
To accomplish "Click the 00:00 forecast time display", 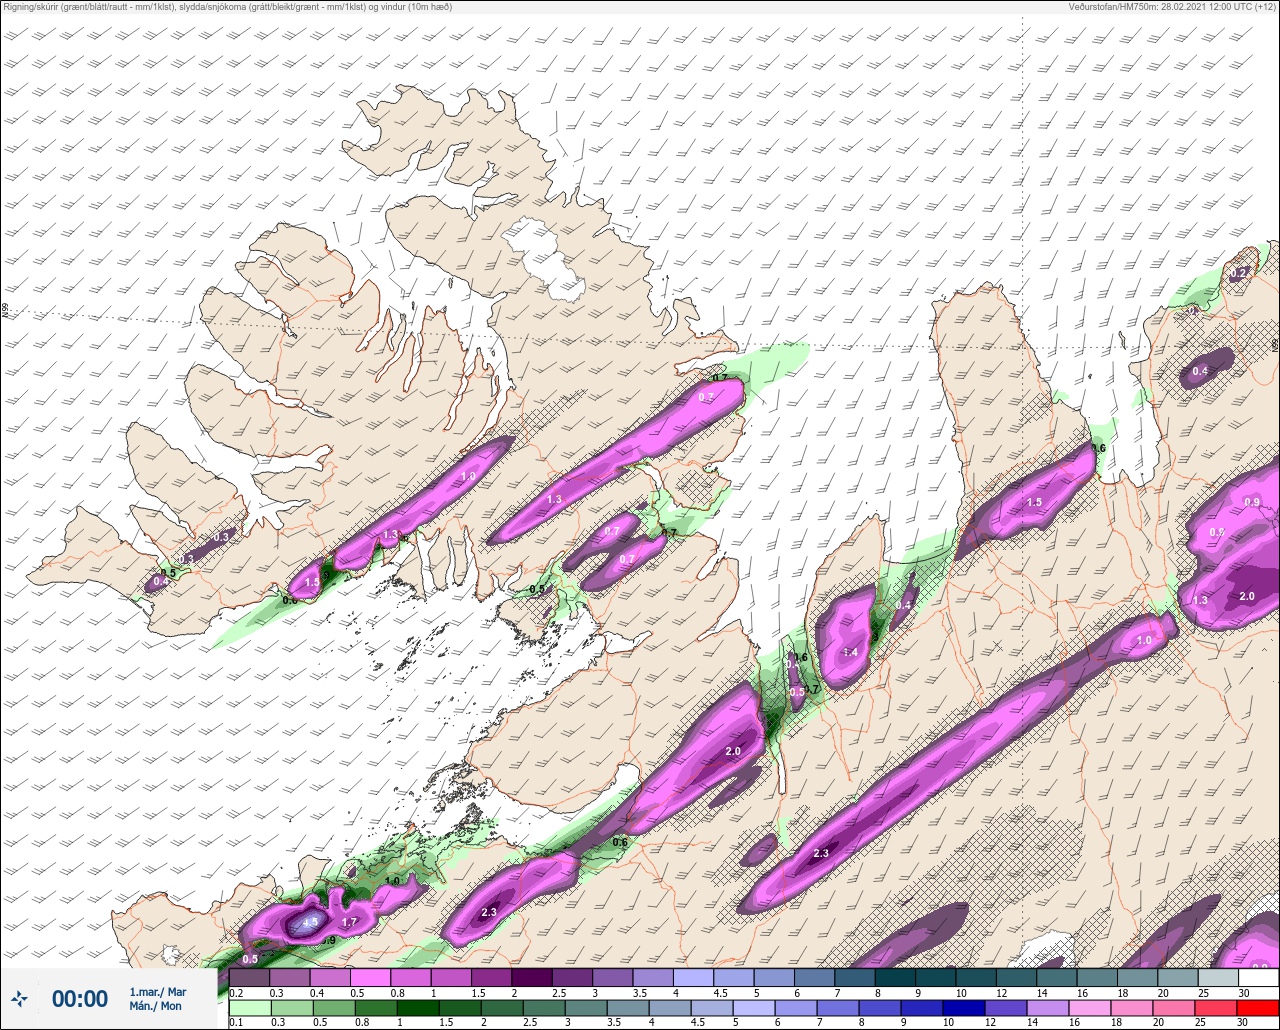I will 80,998.
